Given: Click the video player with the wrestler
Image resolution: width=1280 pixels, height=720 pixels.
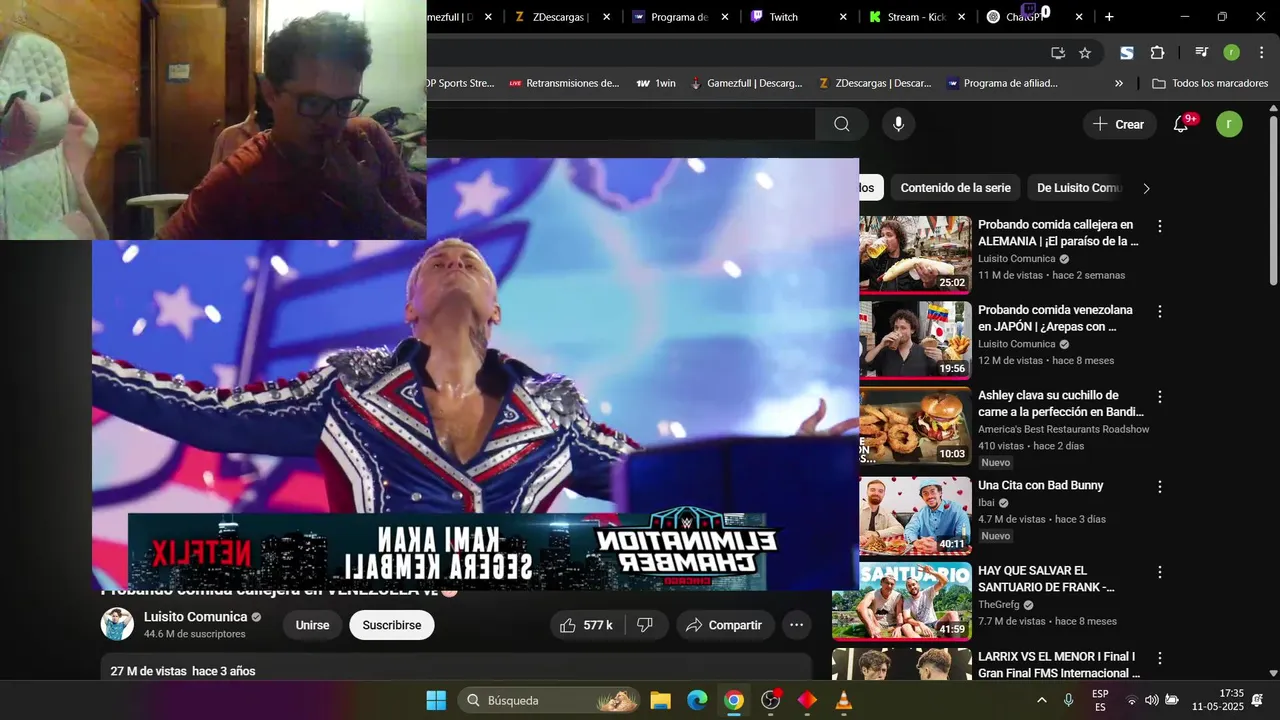Looking at the screenshot, I should pos(475,374).
